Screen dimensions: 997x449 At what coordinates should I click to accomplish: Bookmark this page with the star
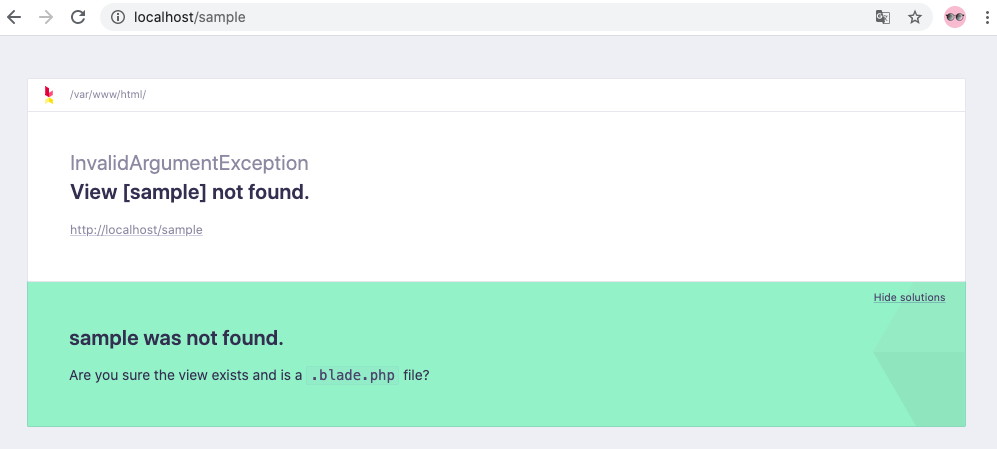click(914, 17)
